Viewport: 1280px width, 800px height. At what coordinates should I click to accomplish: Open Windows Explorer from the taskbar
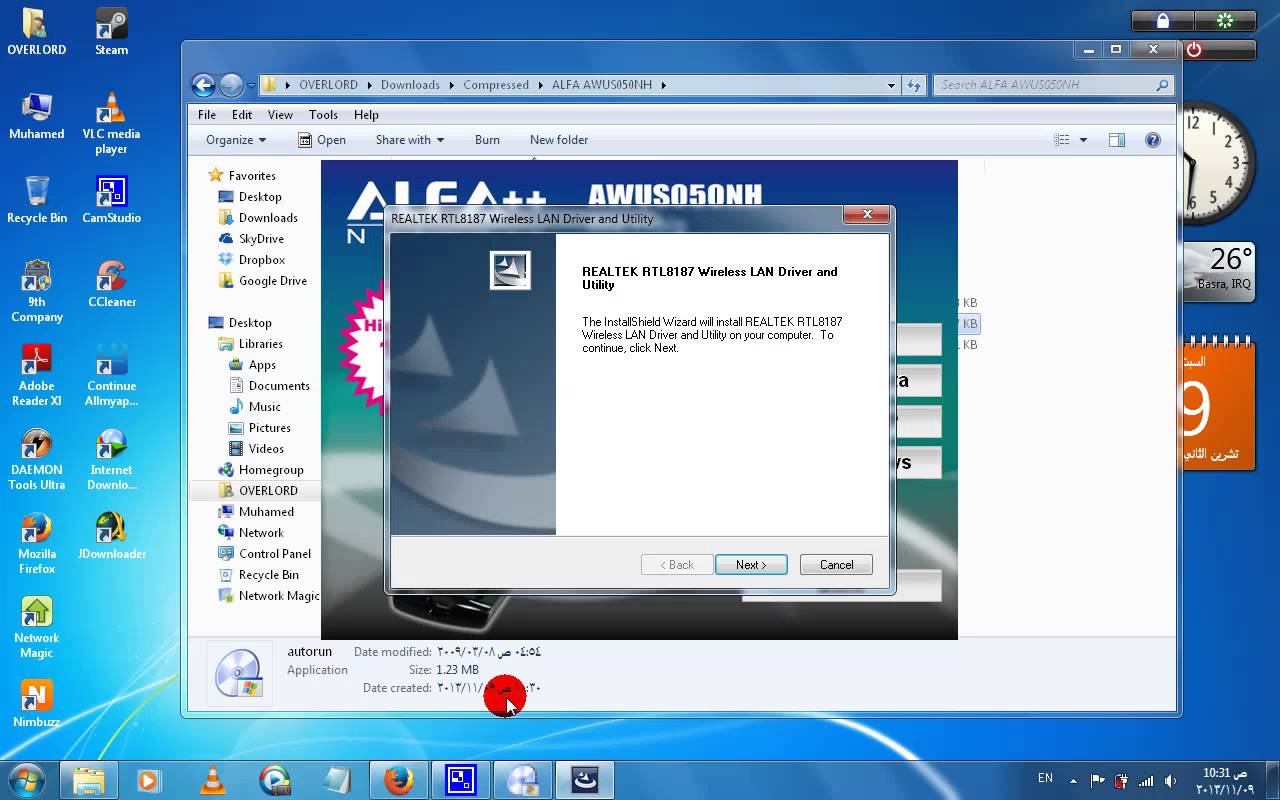89,780
